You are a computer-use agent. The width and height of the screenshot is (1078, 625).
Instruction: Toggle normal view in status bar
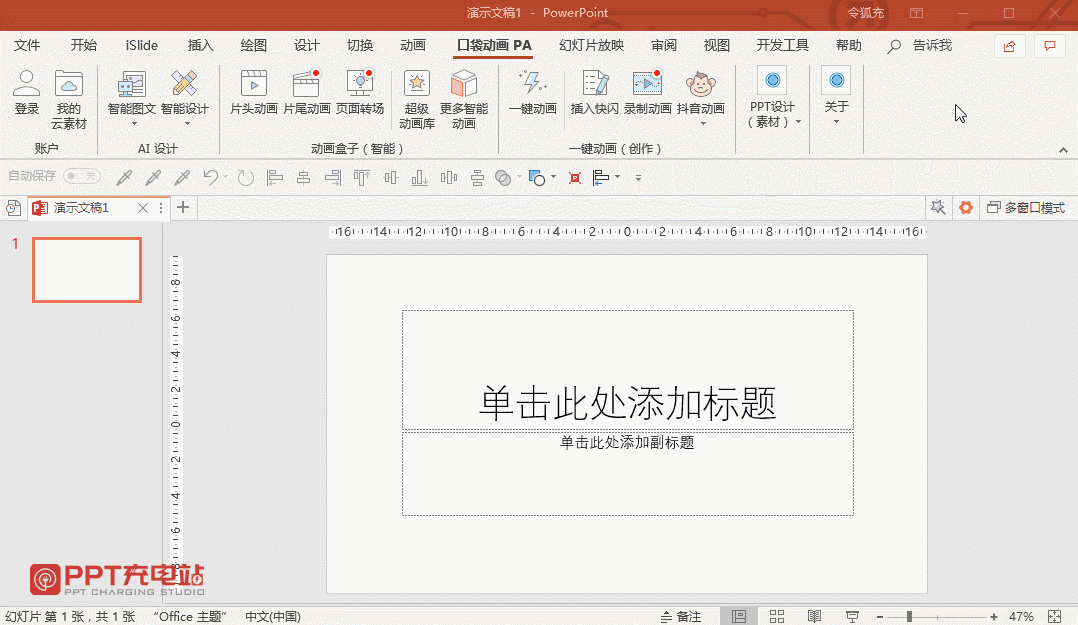coord(739,616)
